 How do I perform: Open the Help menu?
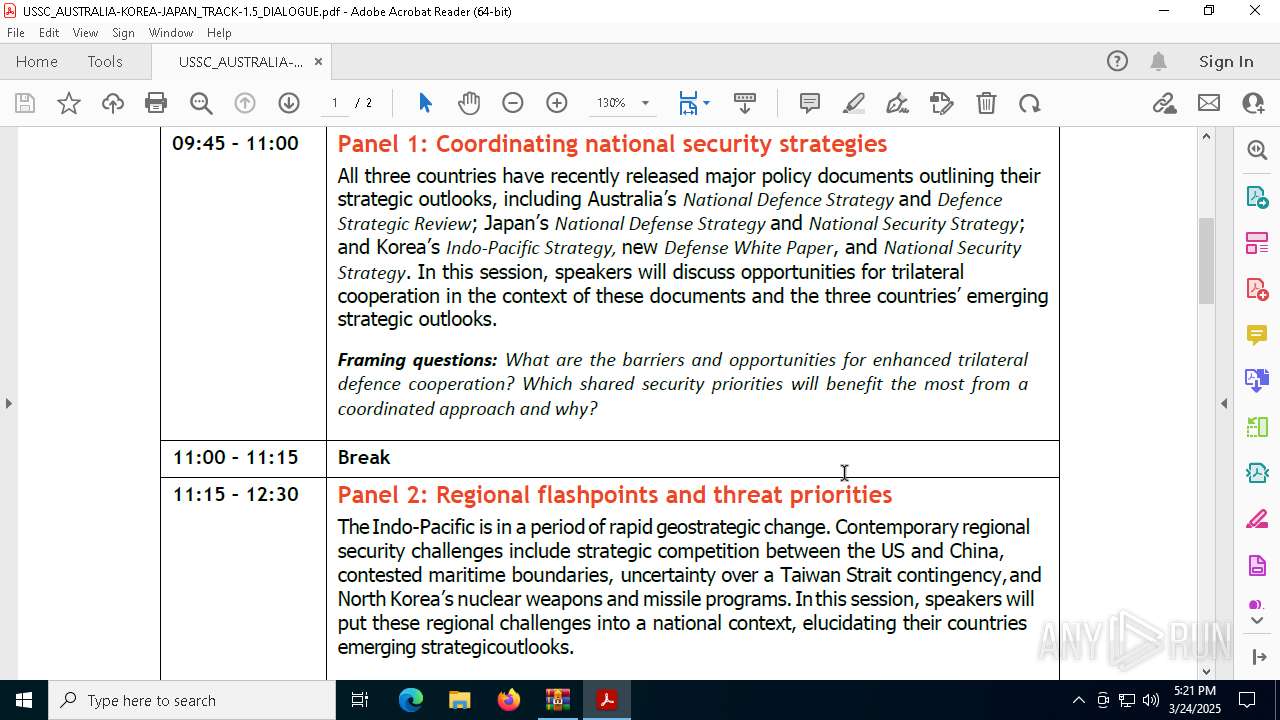[219, 33]
